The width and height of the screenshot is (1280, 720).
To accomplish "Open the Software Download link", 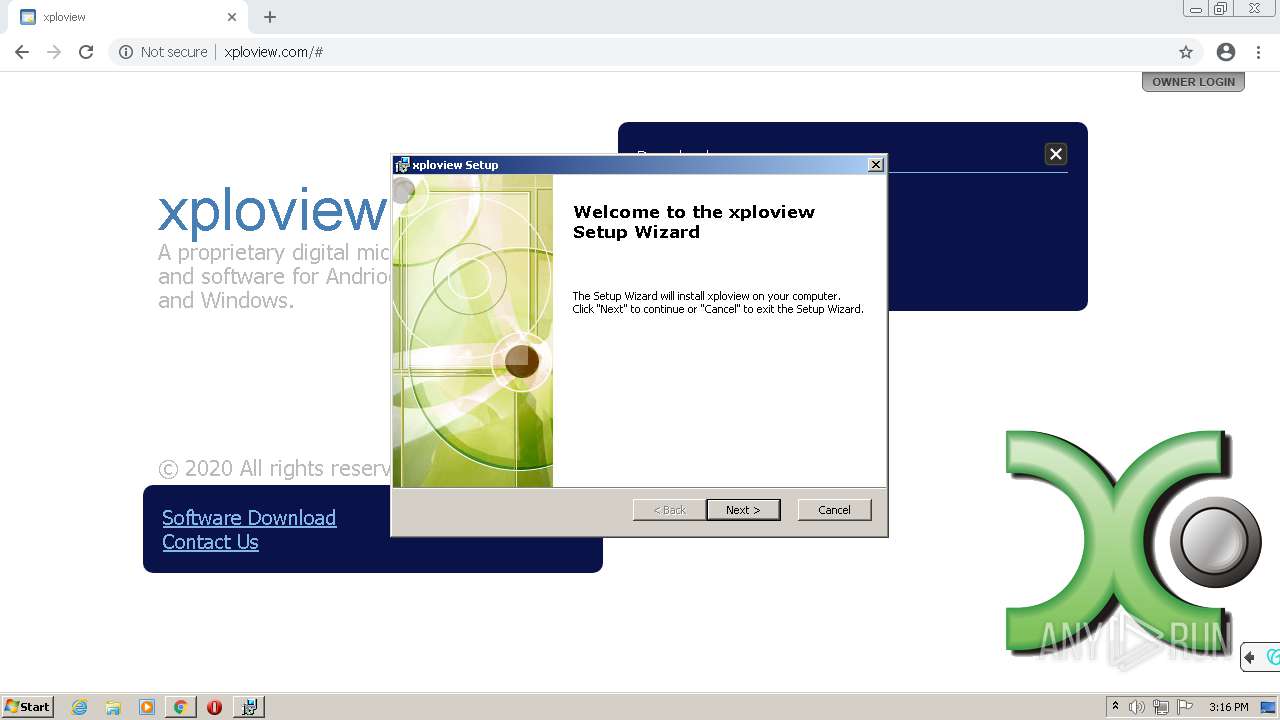I will pos(249,517).
